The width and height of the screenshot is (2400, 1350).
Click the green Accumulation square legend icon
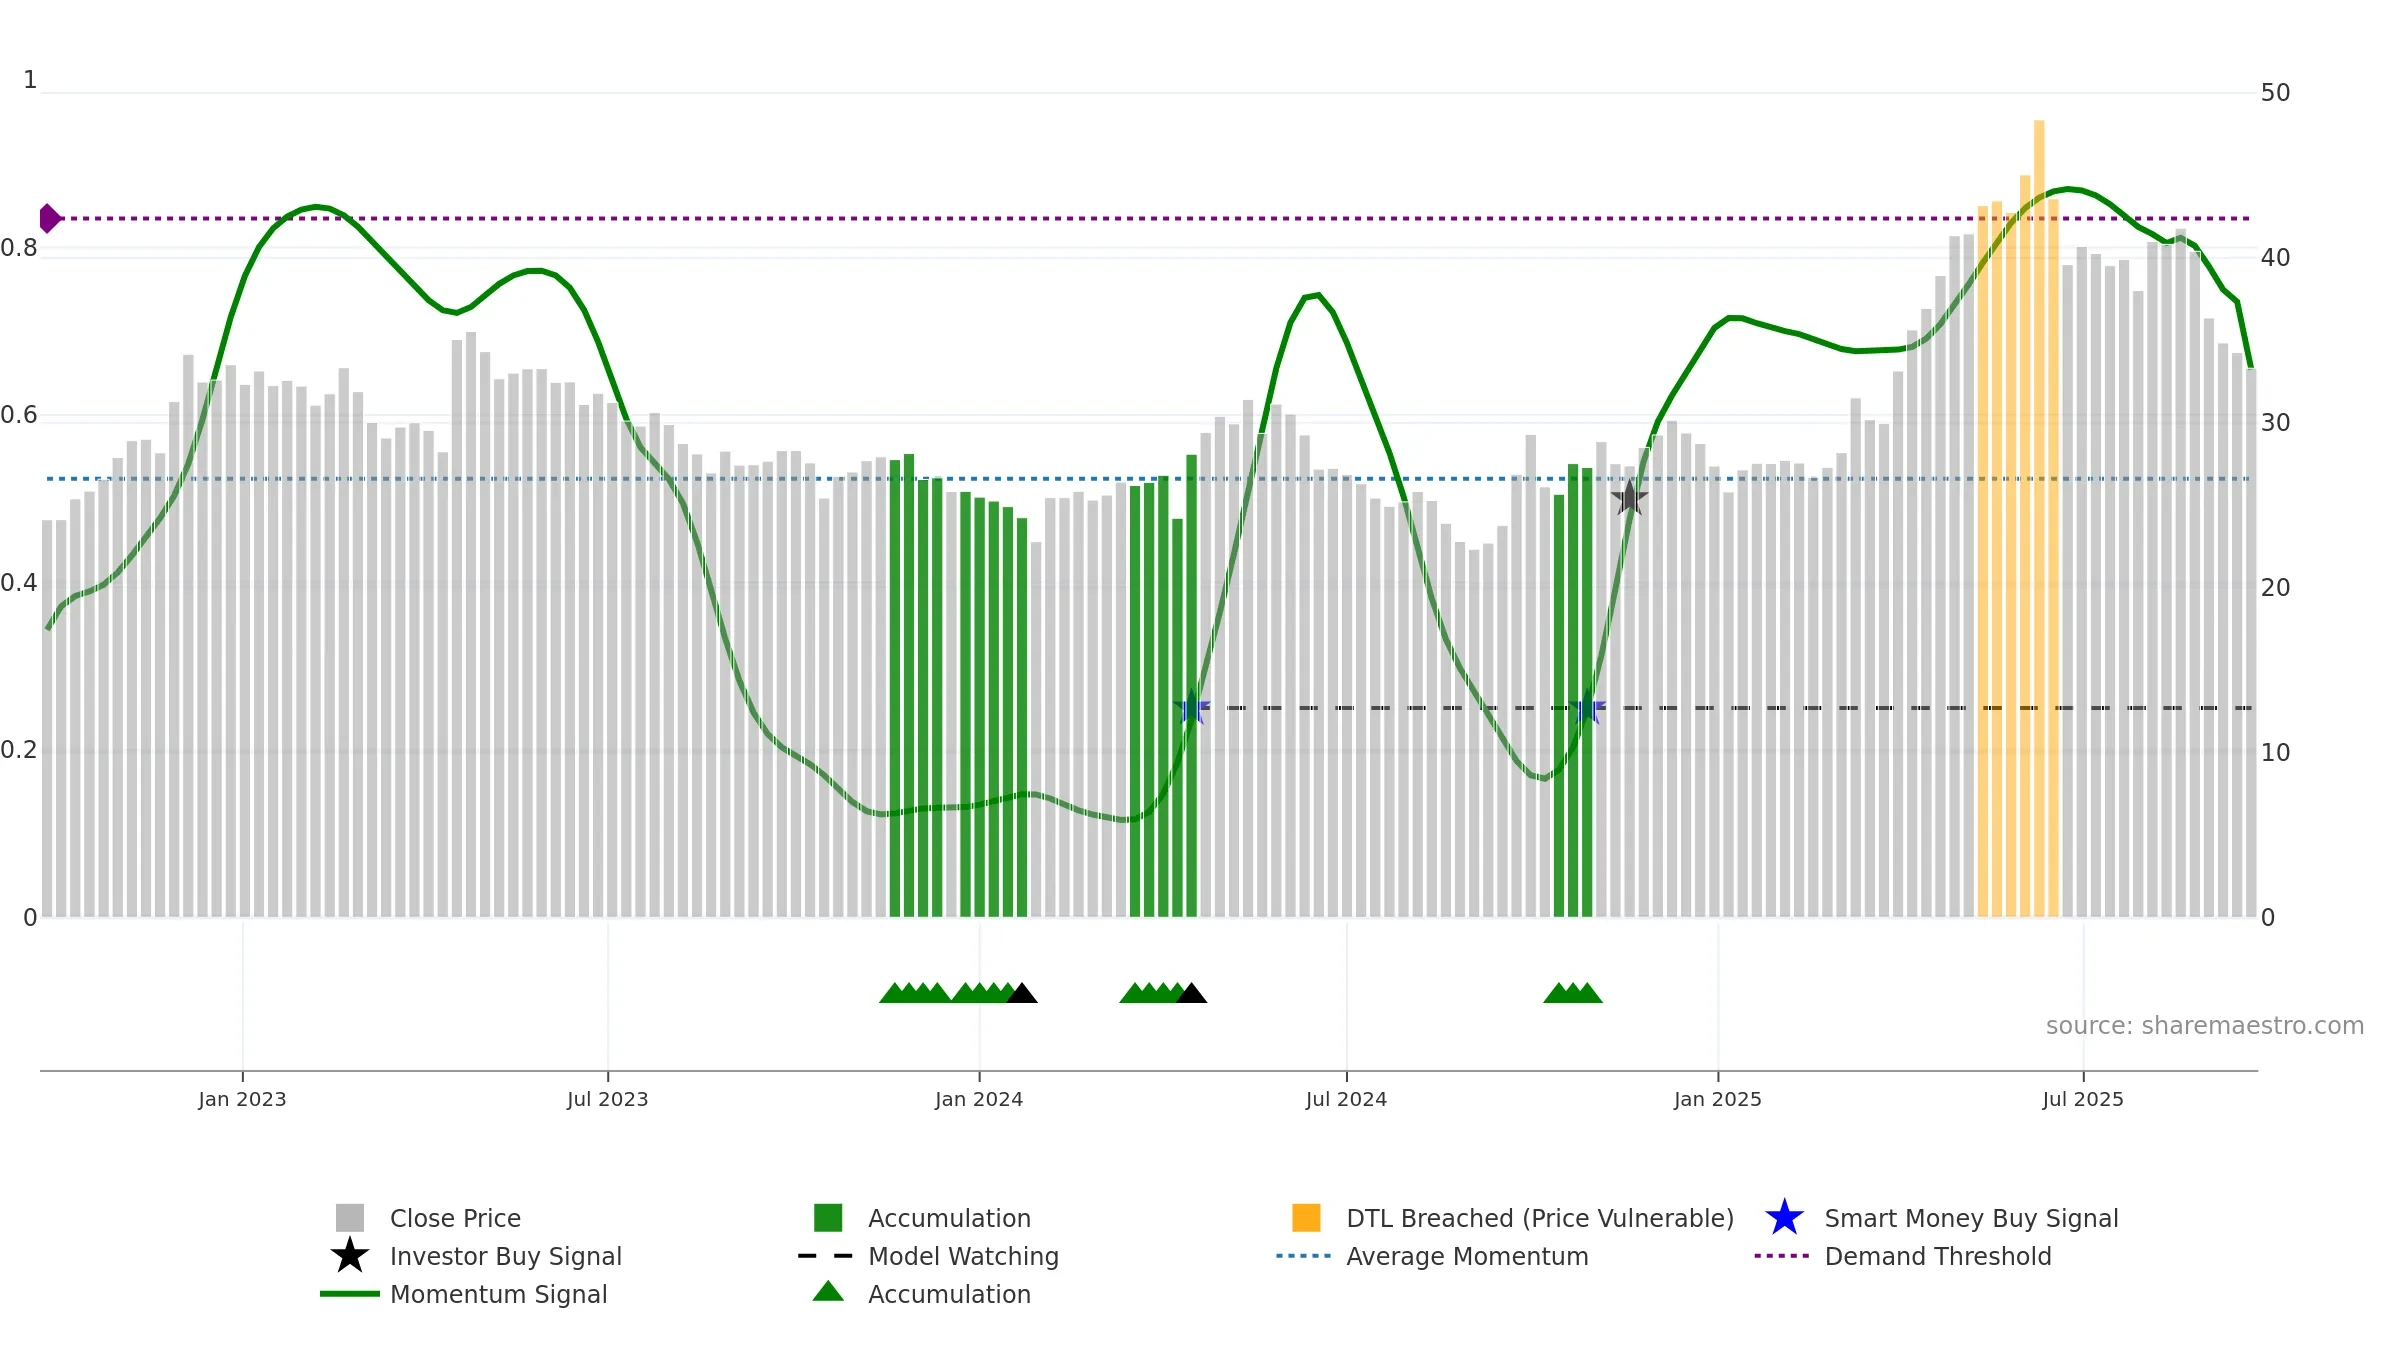tap(828, 1217)
